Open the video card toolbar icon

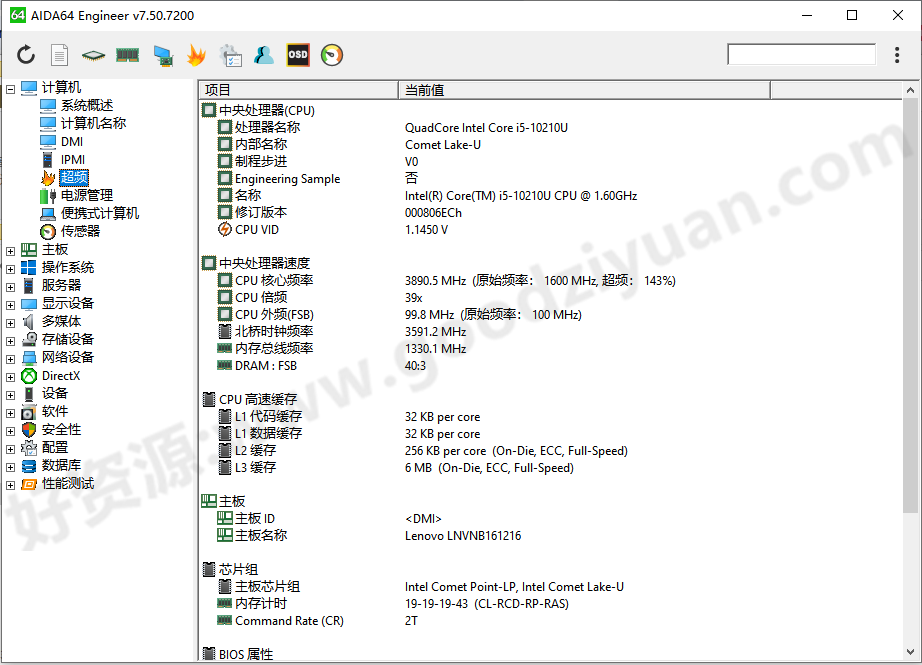162,55
